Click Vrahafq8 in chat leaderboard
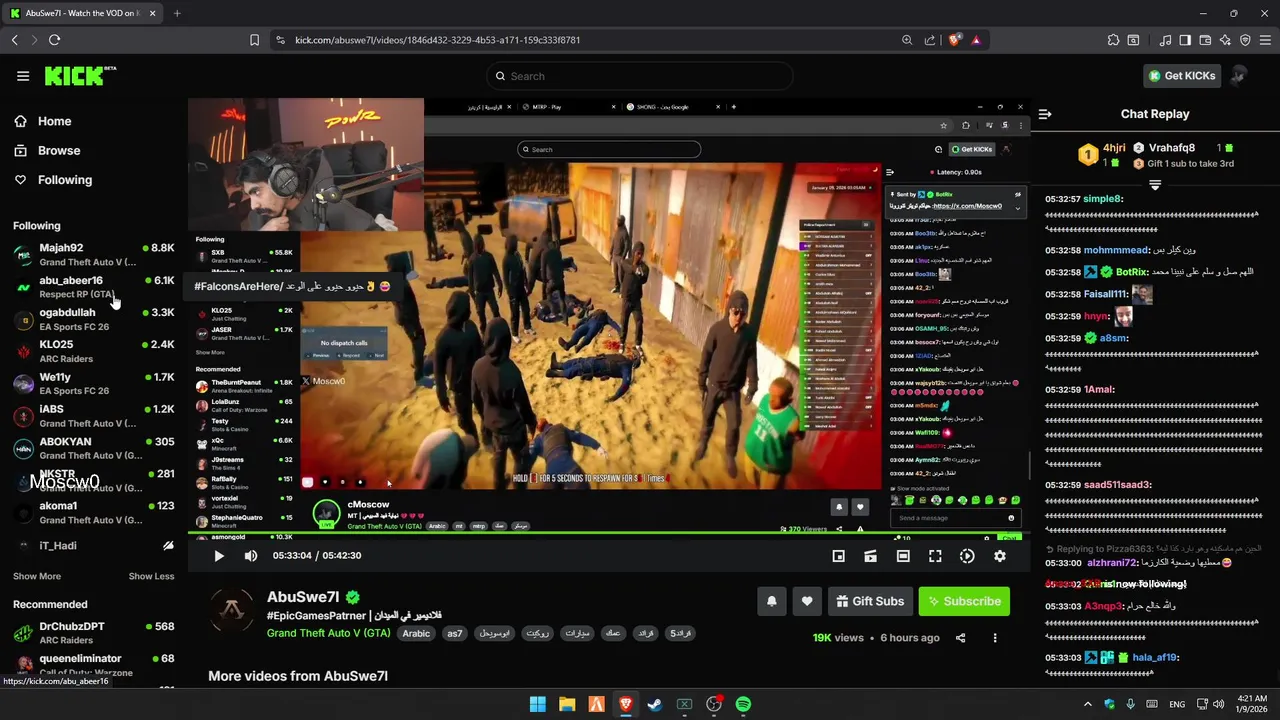 click(x=1172, y=148)
